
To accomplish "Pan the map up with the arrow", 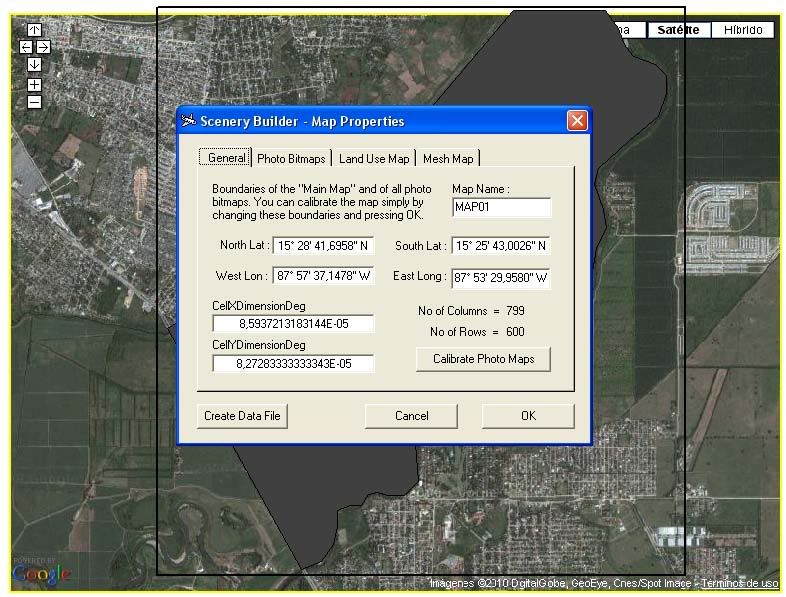I will click(34, 30).
